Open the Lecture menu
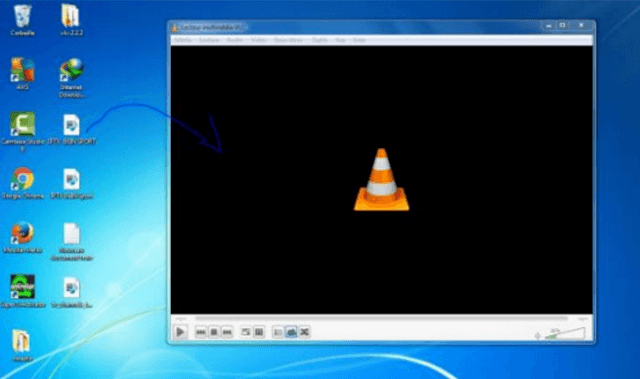Viewport: 640px width, 379px height. point(209,40)
